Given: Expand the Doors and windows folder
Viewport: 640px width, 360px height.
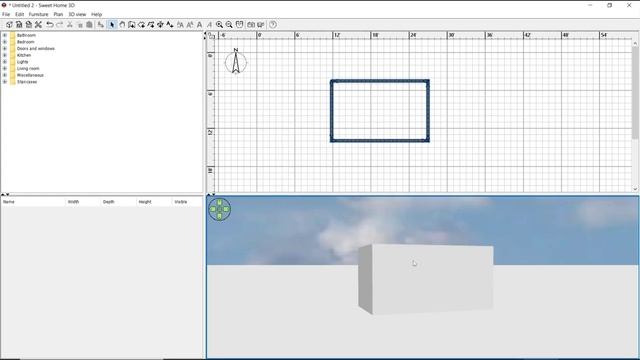Looking at the screenshot, I should coord(4,49).
